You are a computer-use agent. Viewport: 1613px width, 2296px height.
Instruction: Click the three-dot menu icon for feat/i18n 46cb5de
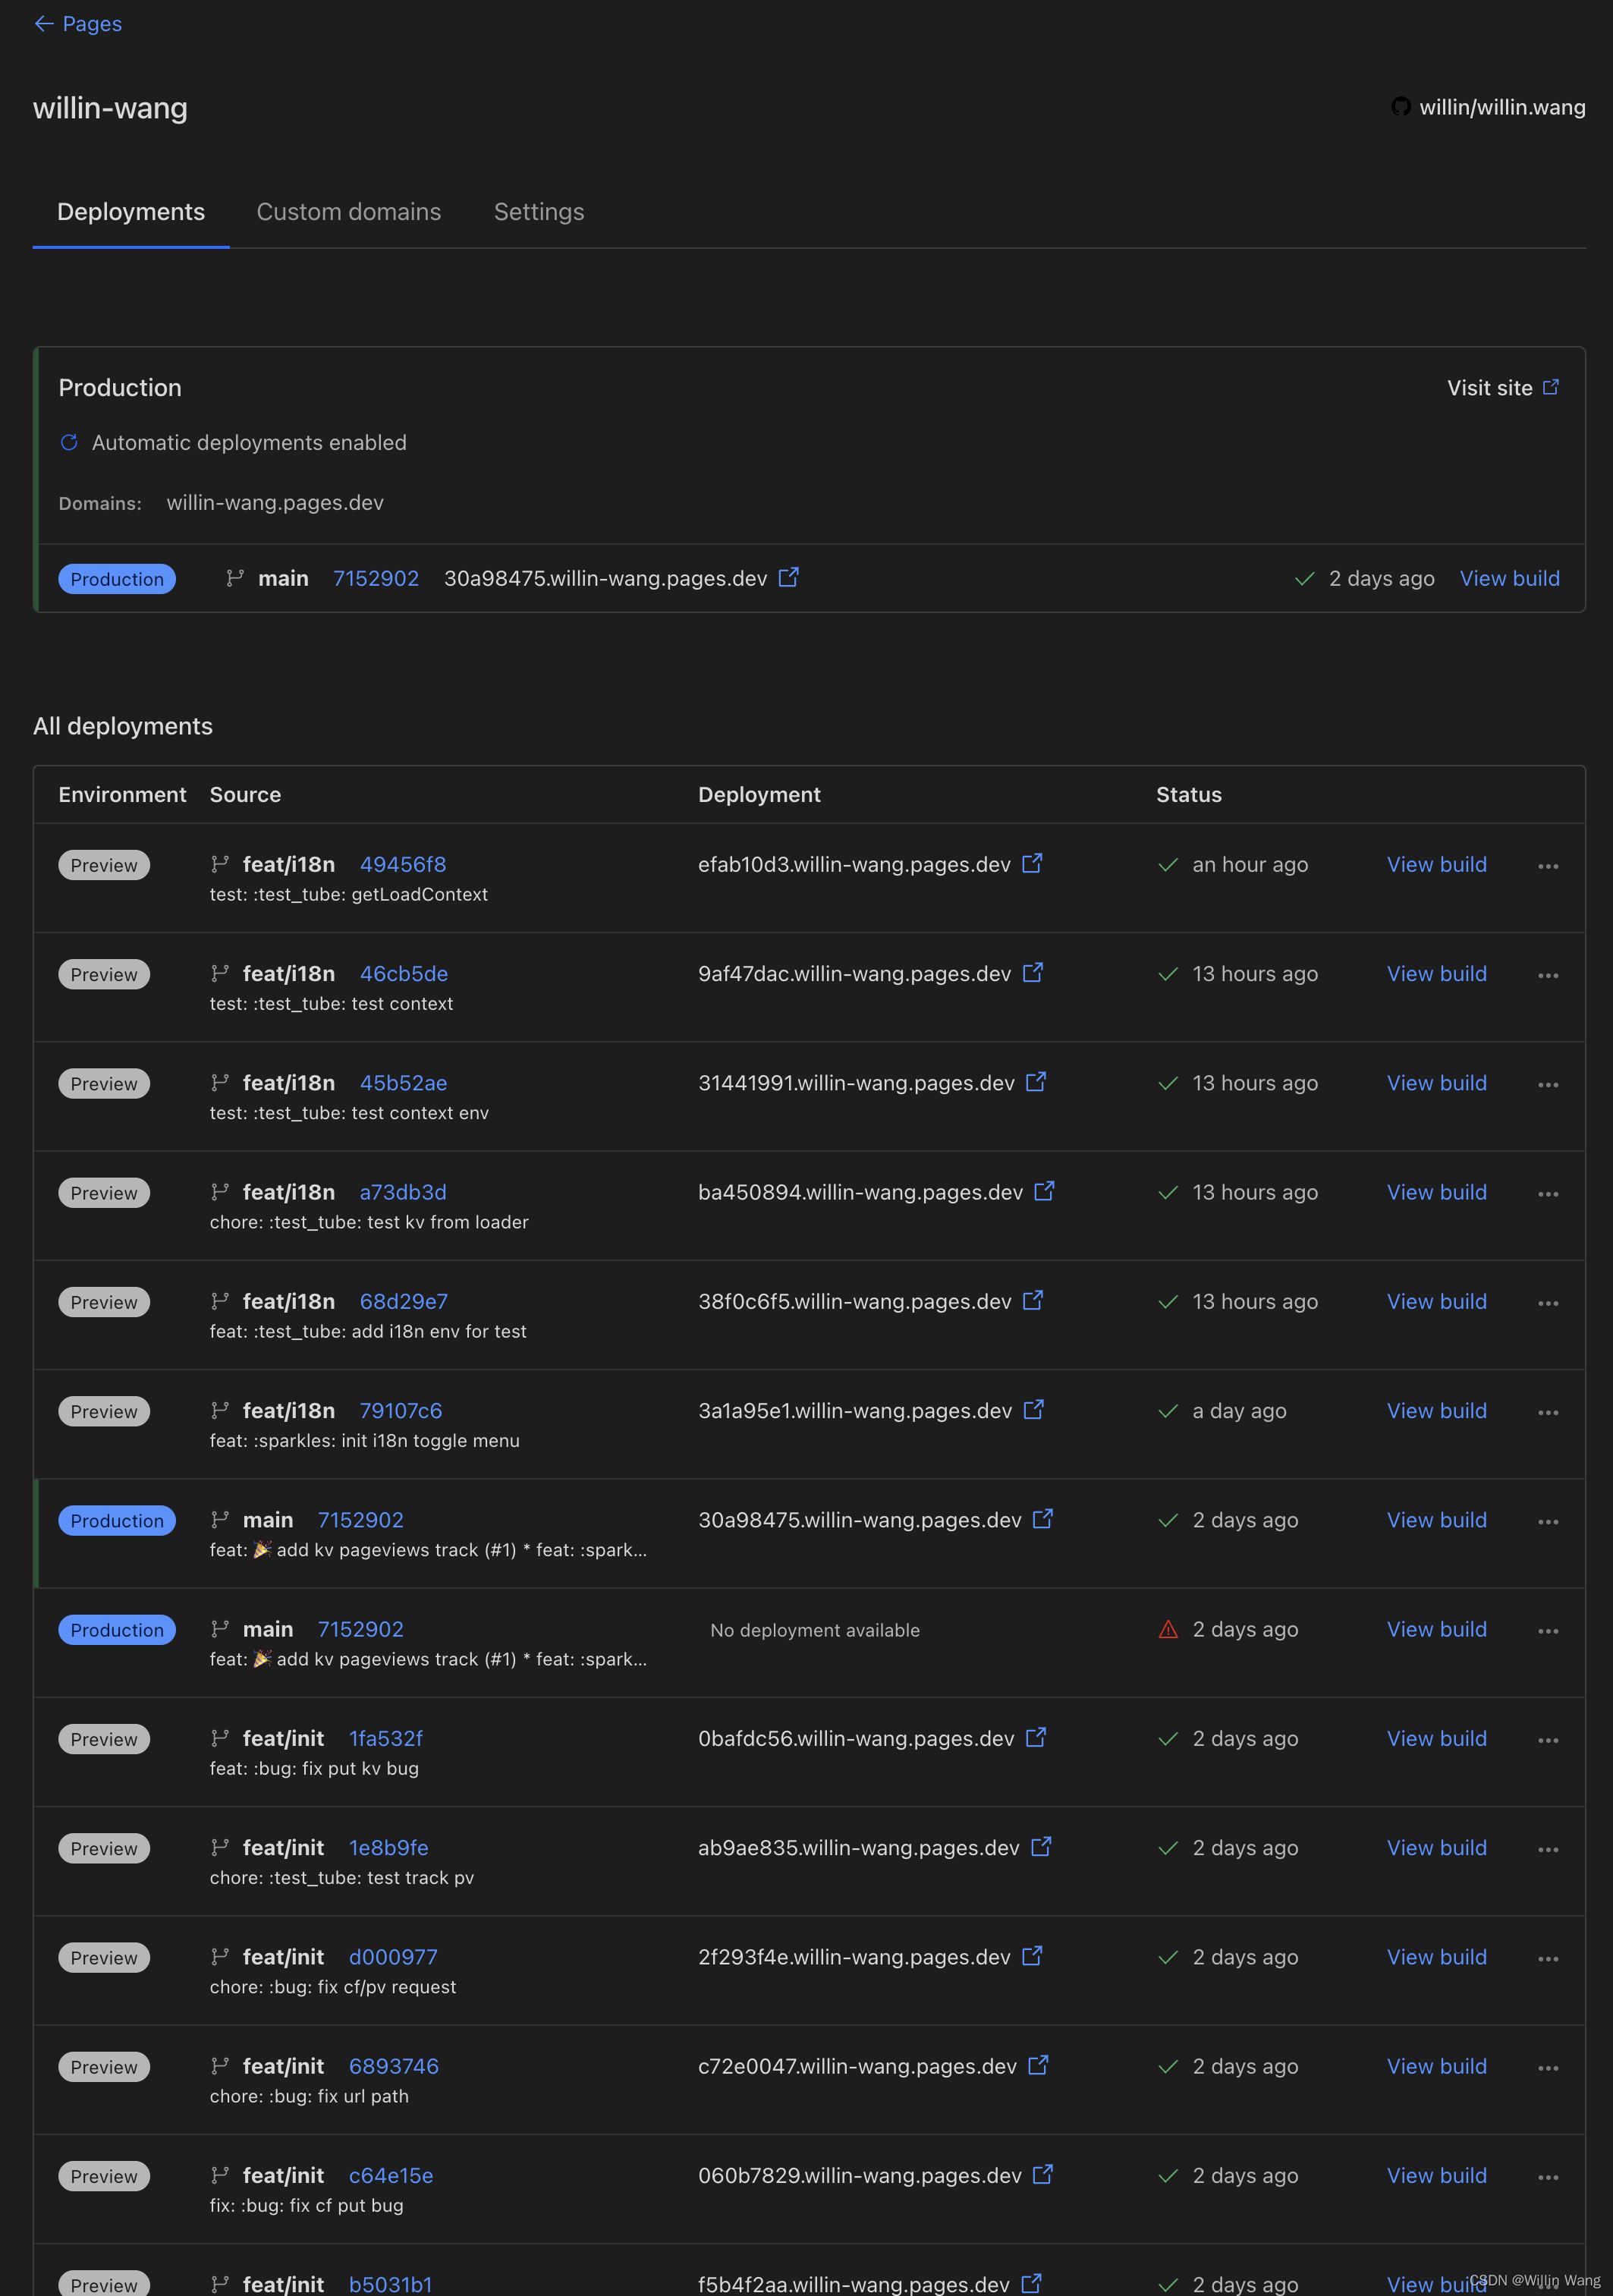pos(1547,974)
